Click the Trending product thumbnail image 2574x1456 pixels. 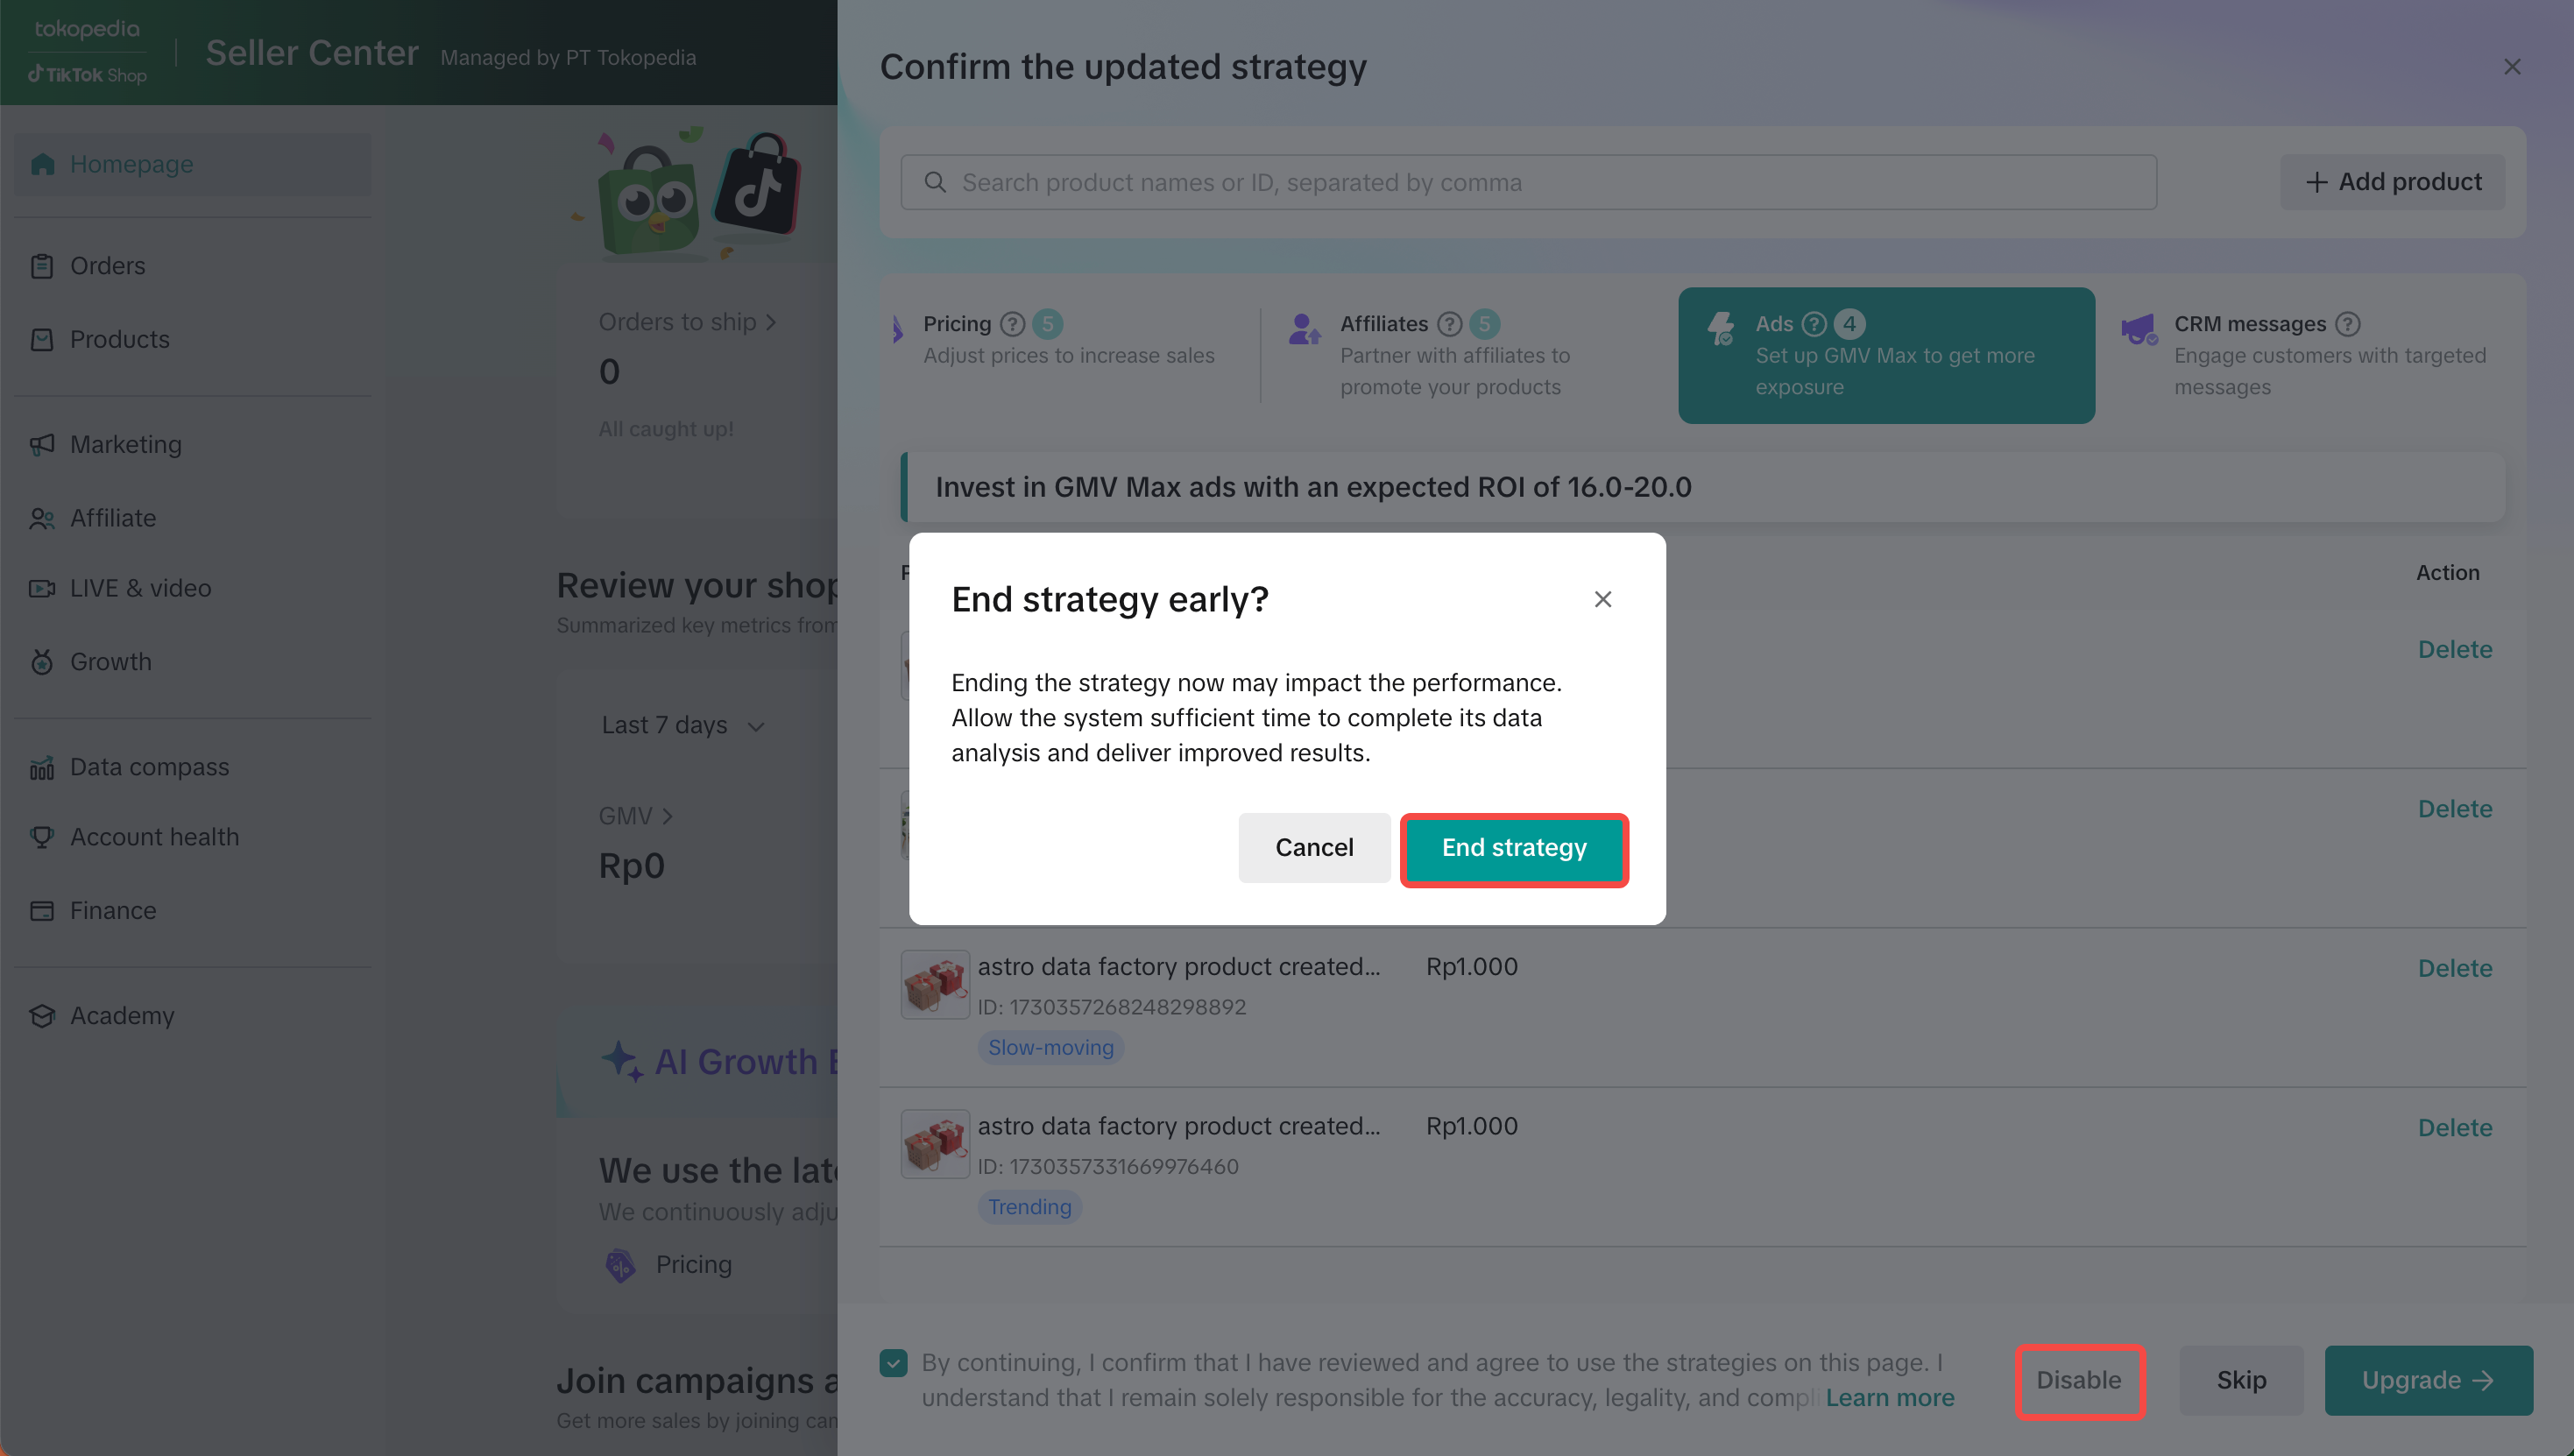tap(934, 1144)
